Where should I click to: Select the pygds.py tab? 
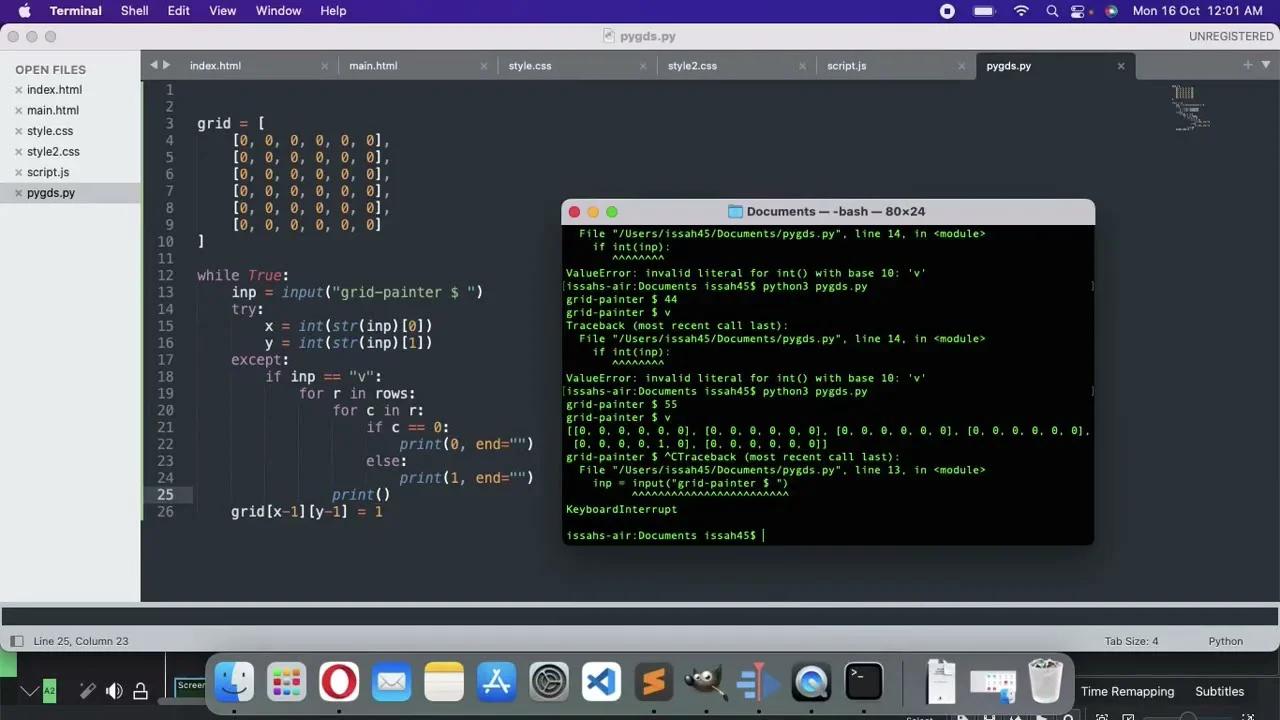(1008, 66)
